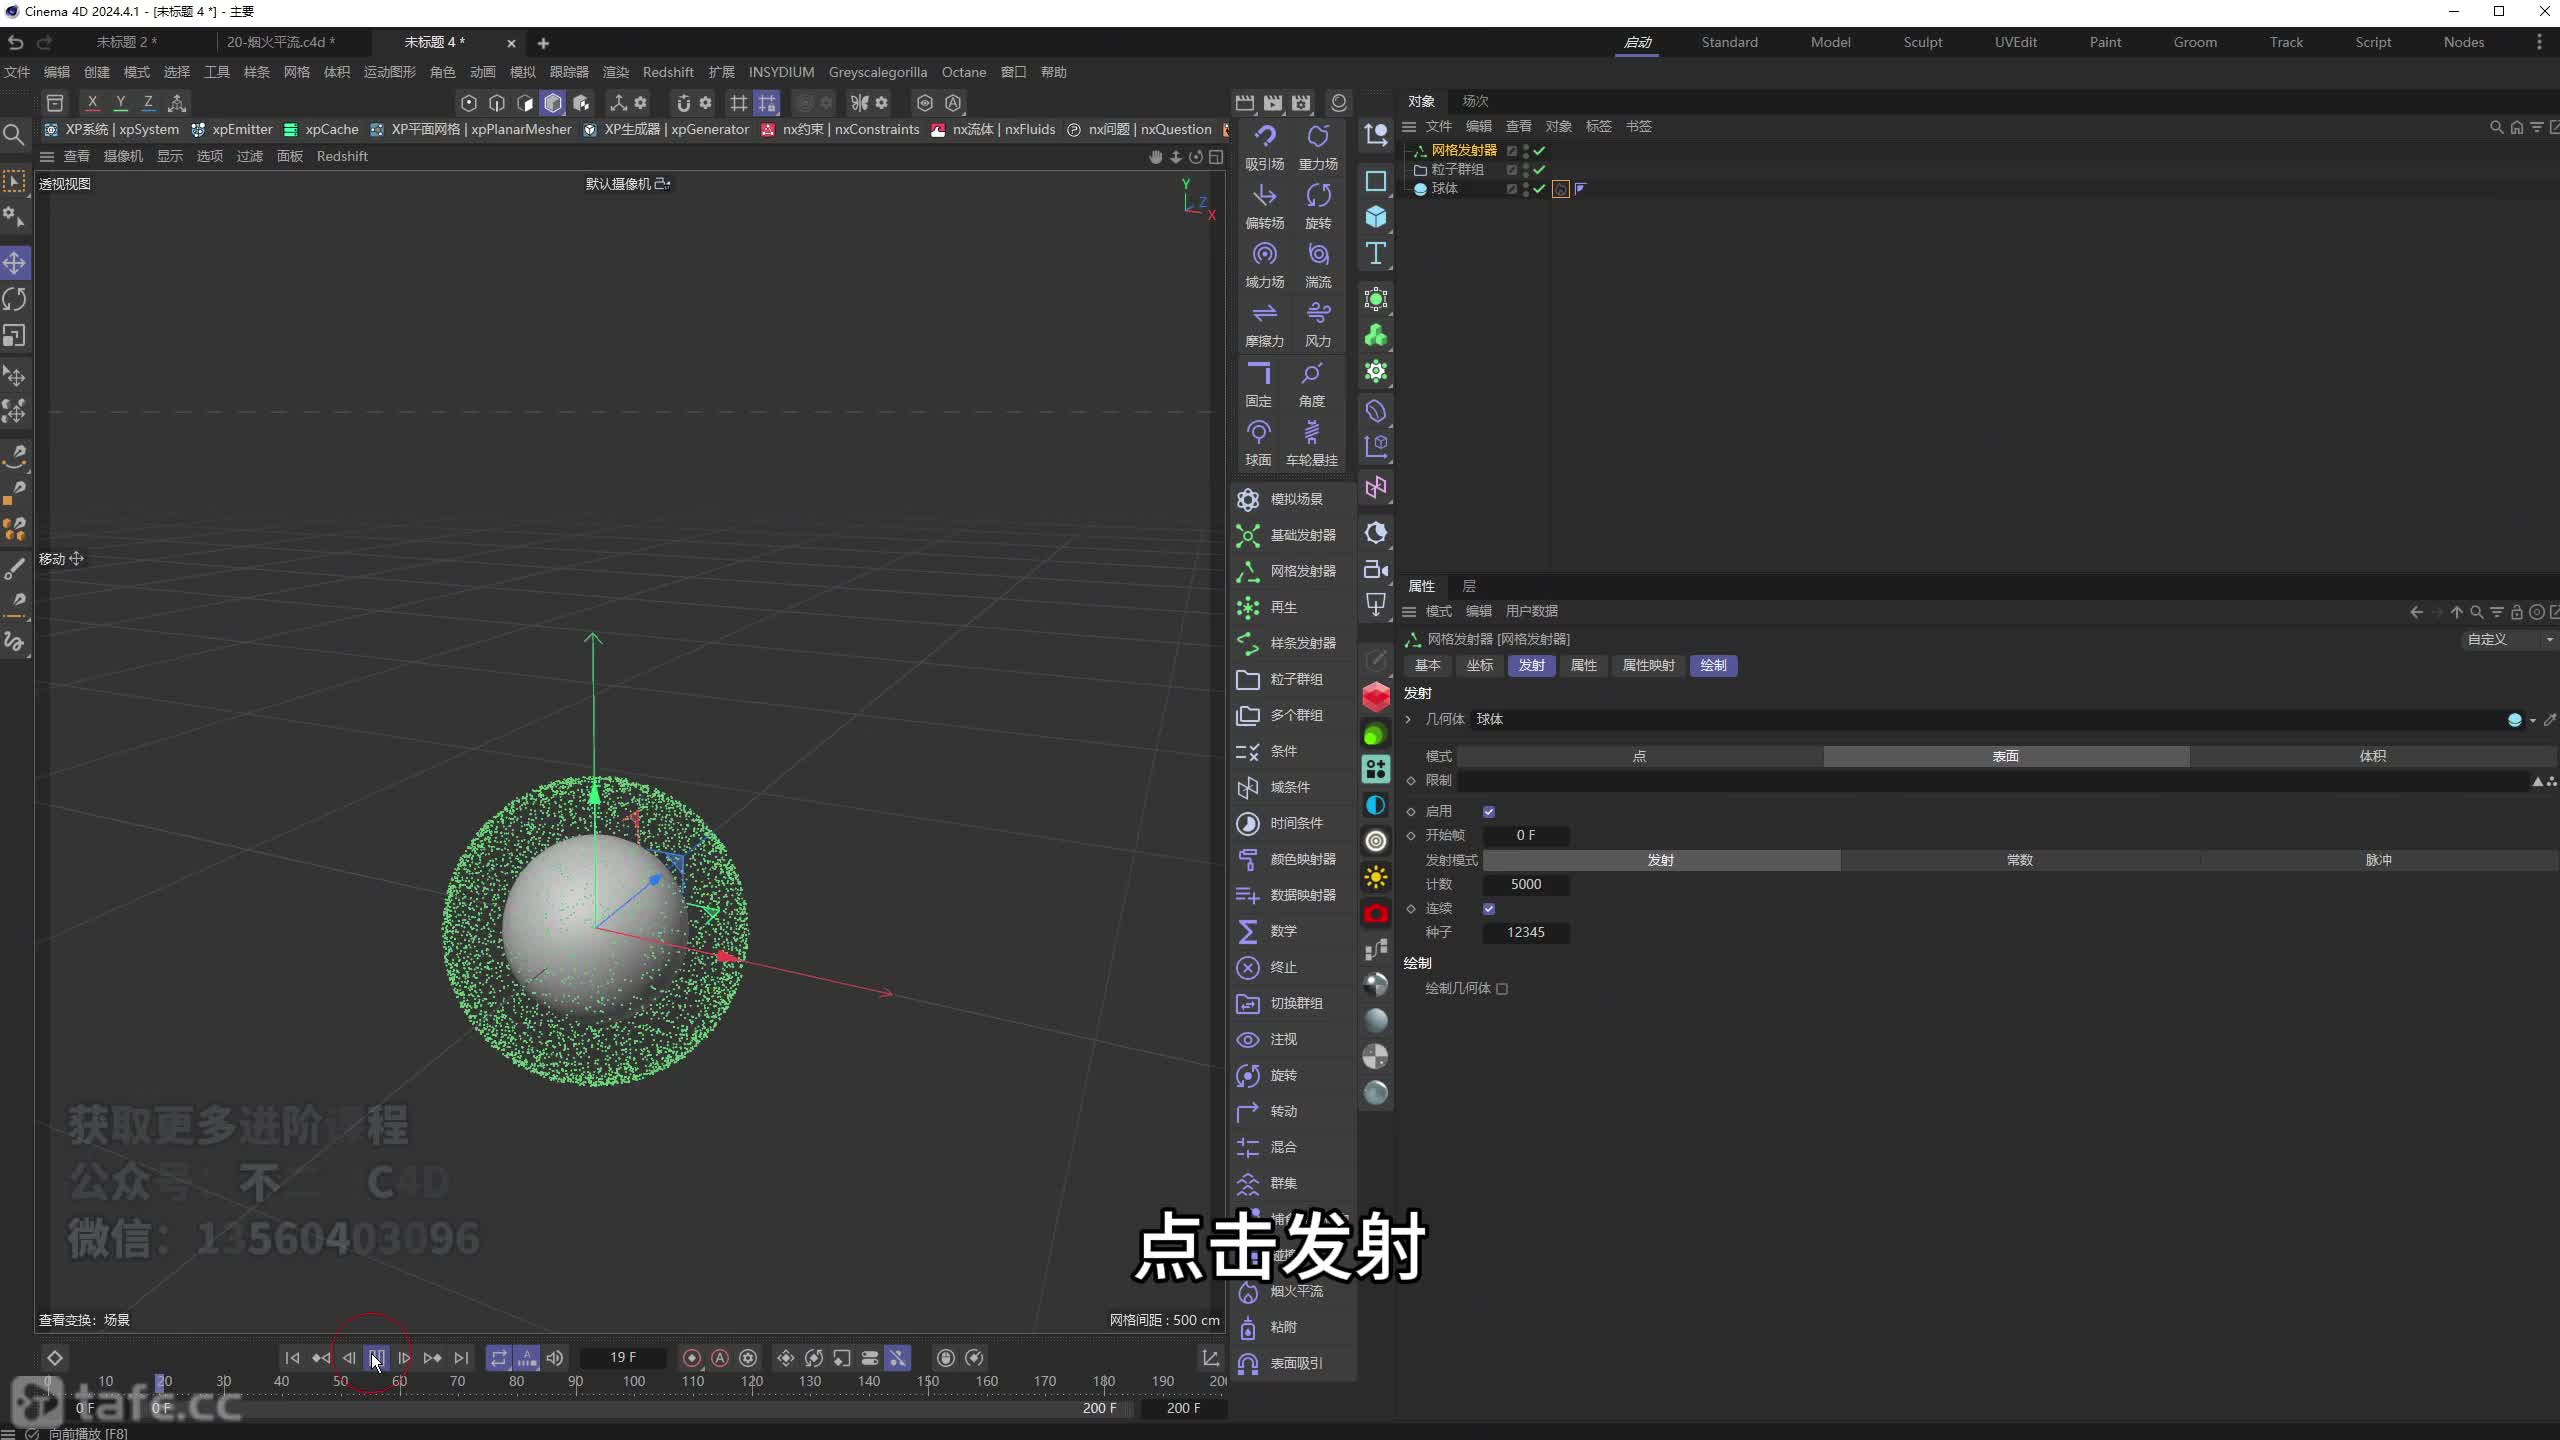The image size is (2560, 1440).
Task: Toggle the record active objects button
Action: 691,1358
